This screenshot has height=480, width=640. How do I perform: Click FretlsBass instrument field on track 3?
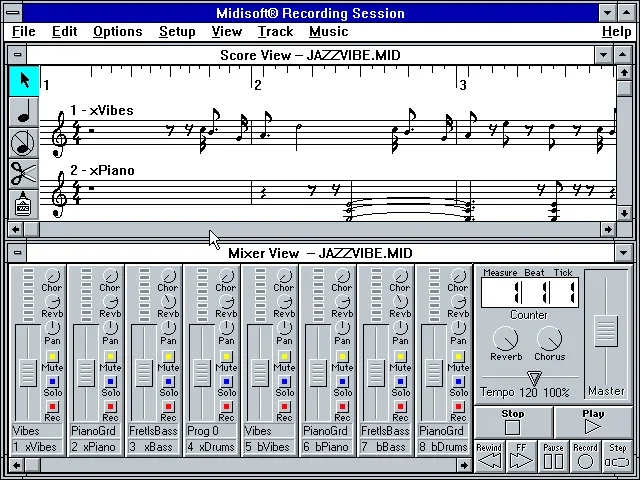[x=153, y=431]
